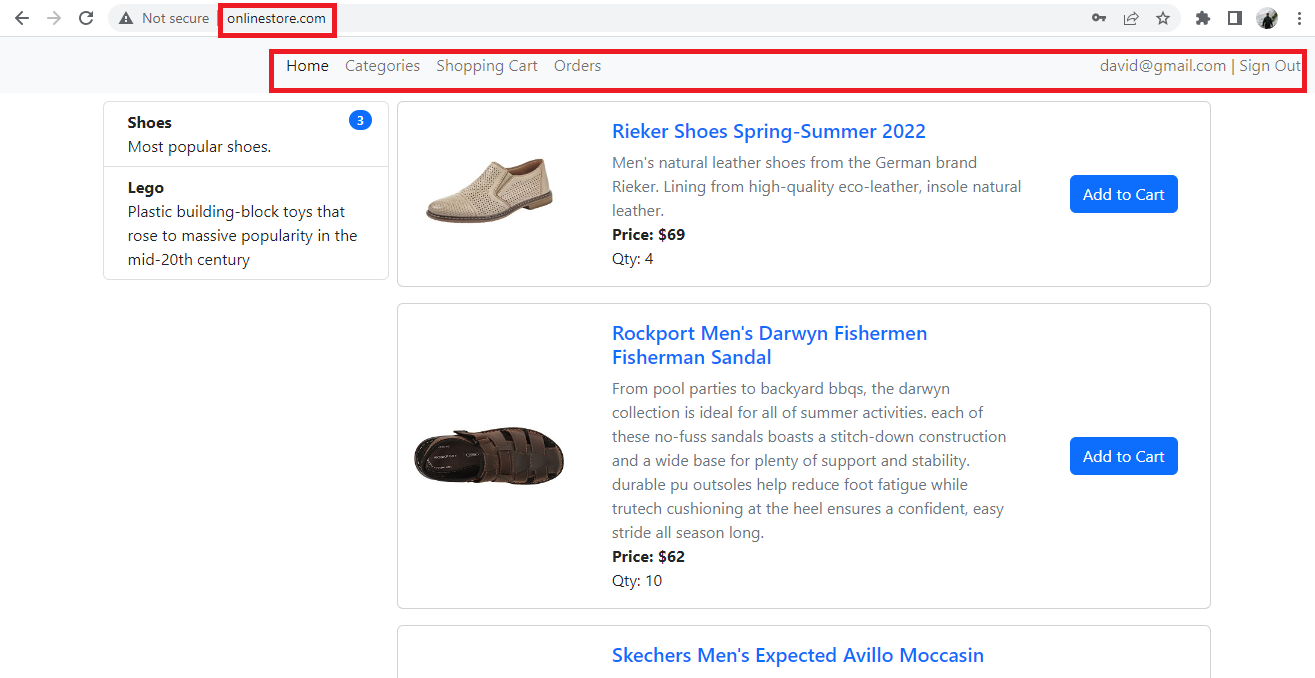Open Categories in the navigation bar
The height and width of the screenshot is (678, 1315).
pos(382,66)
